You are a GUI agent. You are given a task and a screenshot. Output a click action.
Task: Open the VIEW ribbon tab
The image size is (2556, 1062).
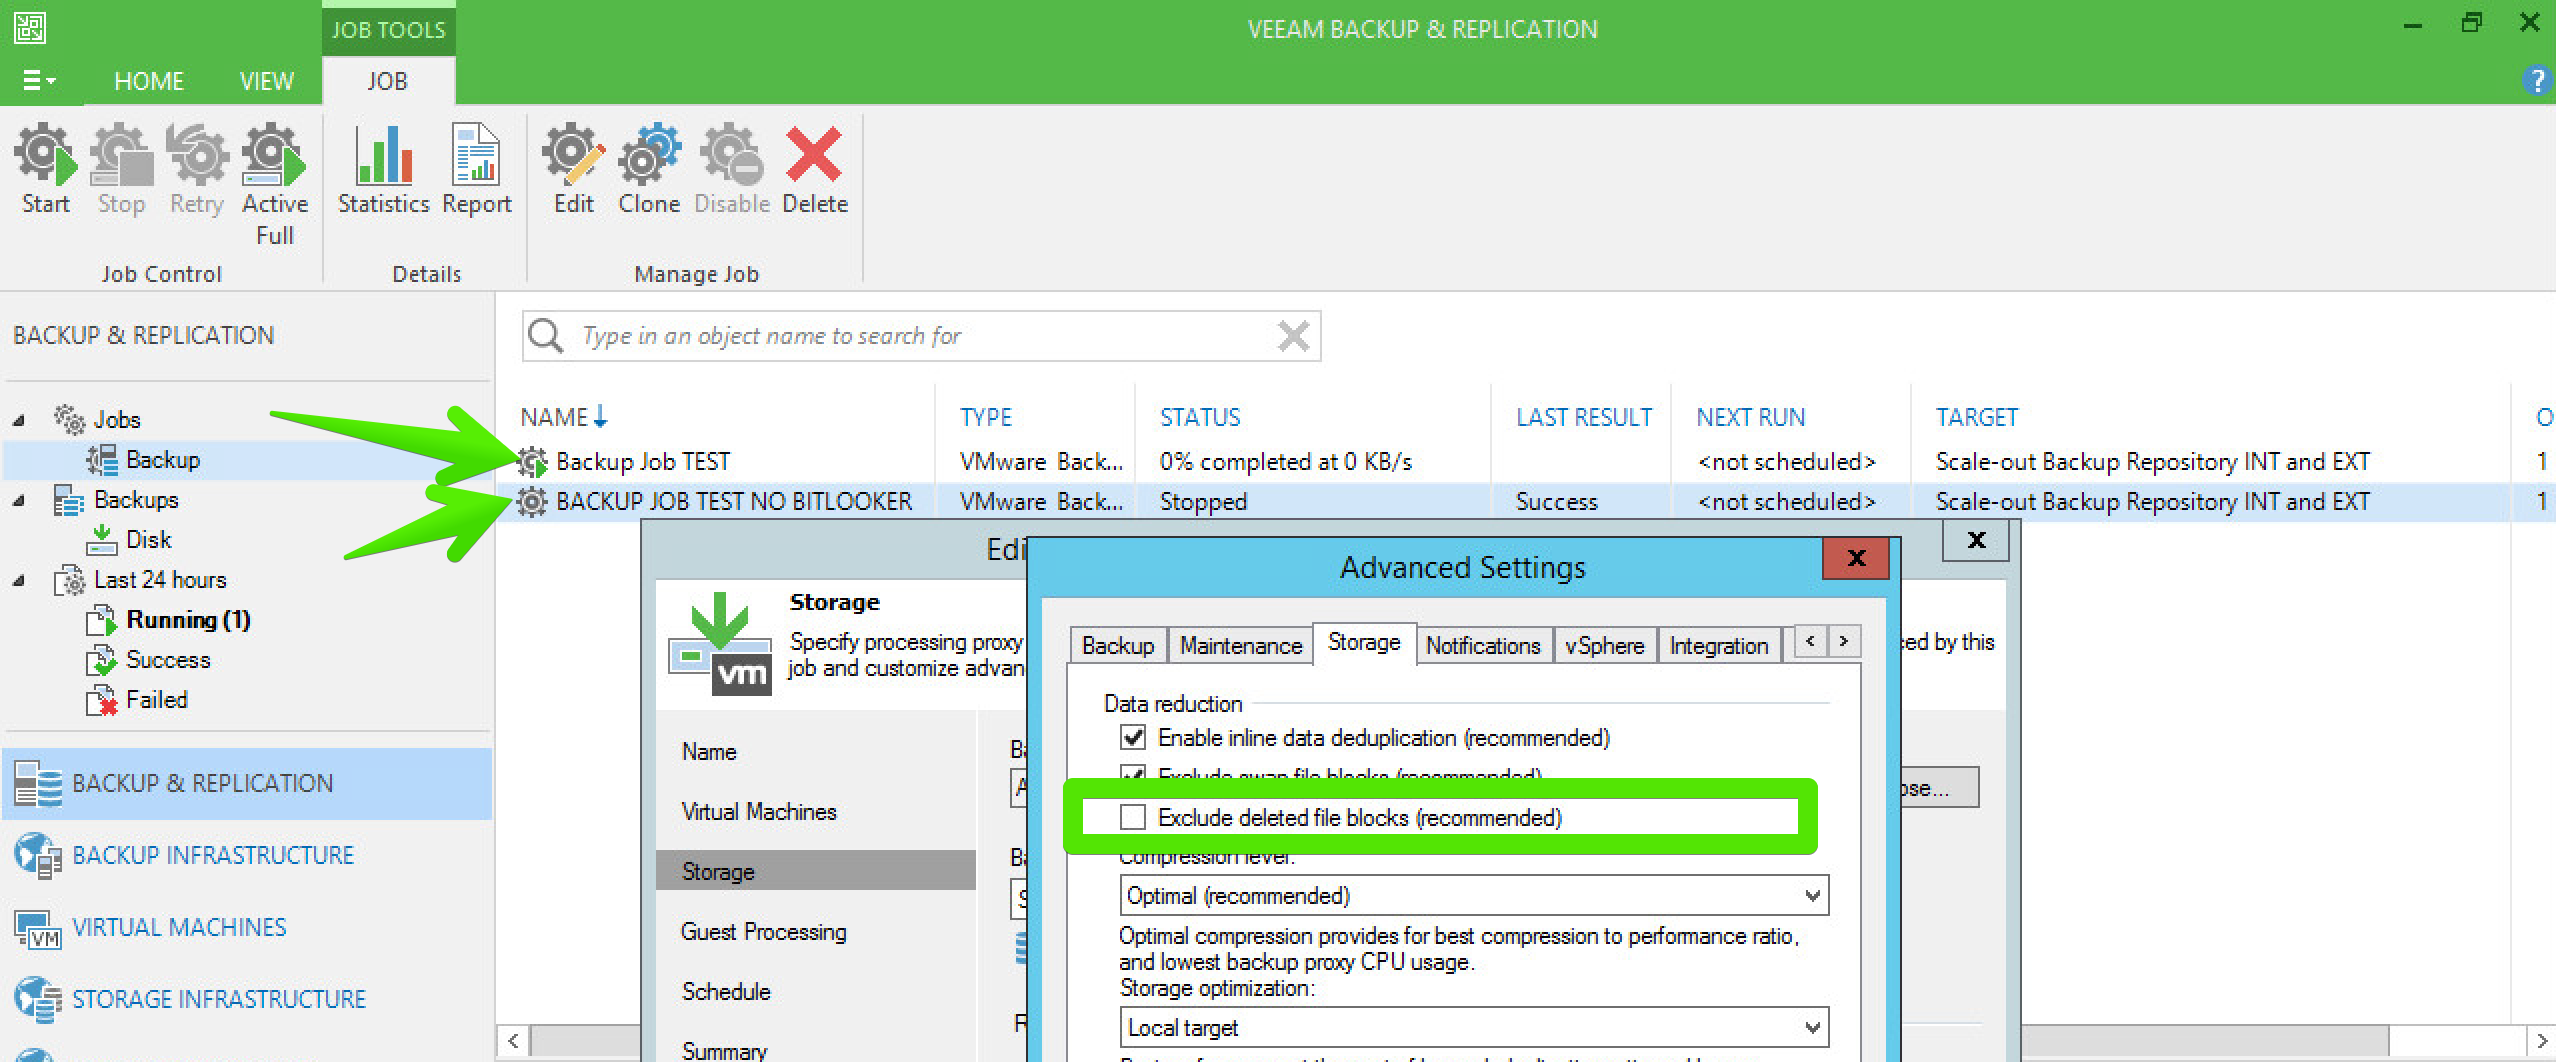(x=267, y=81)
